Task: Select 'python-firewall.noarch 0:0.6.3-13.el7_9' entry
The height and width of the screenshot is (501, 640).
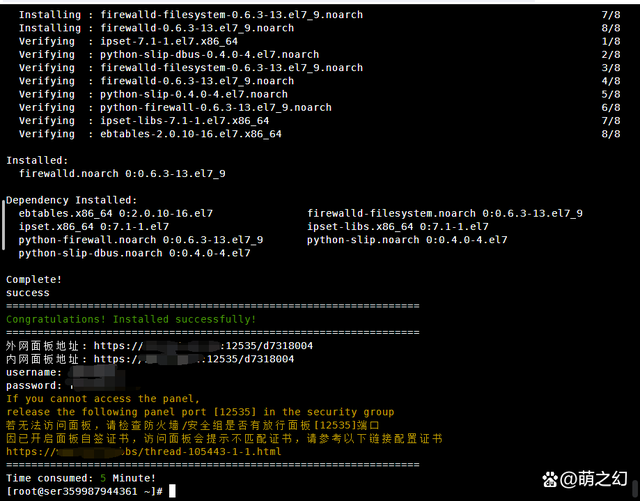Action: point(141,240)
